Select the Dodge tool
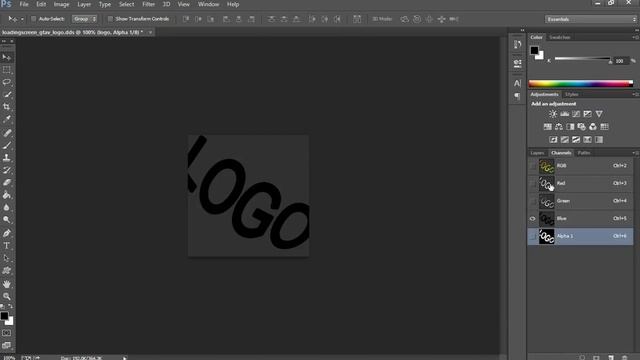This screenshot has height=360, width=640. 7,220
